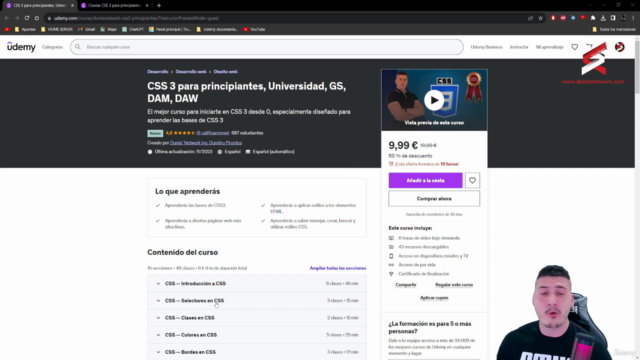Viewport: 640px width, 360px height.
Task: Click Aplicar cupón link
Action: [x=434, y=298]
